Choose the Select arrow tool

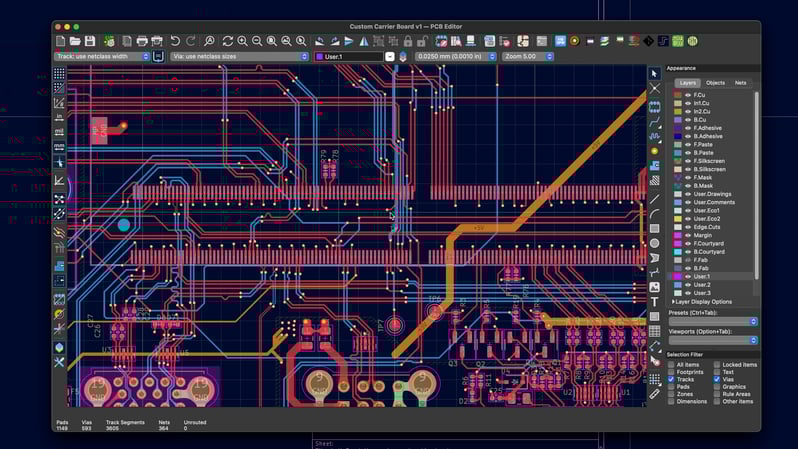click(654, 74)
